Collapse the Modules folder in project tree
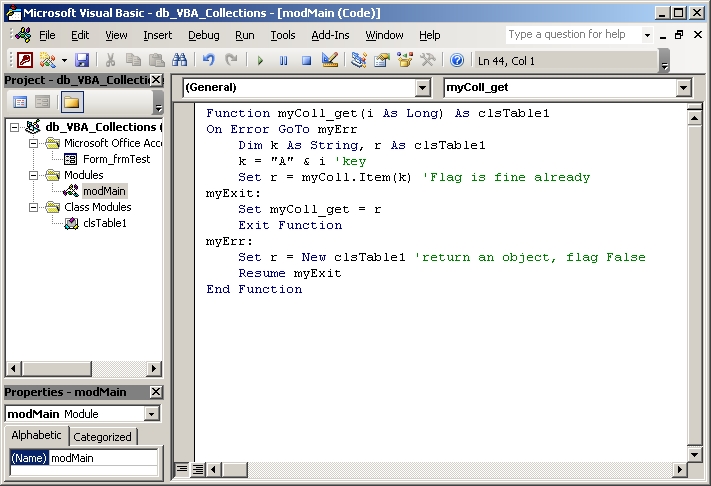711x486 pixels. tap(35, 175)
